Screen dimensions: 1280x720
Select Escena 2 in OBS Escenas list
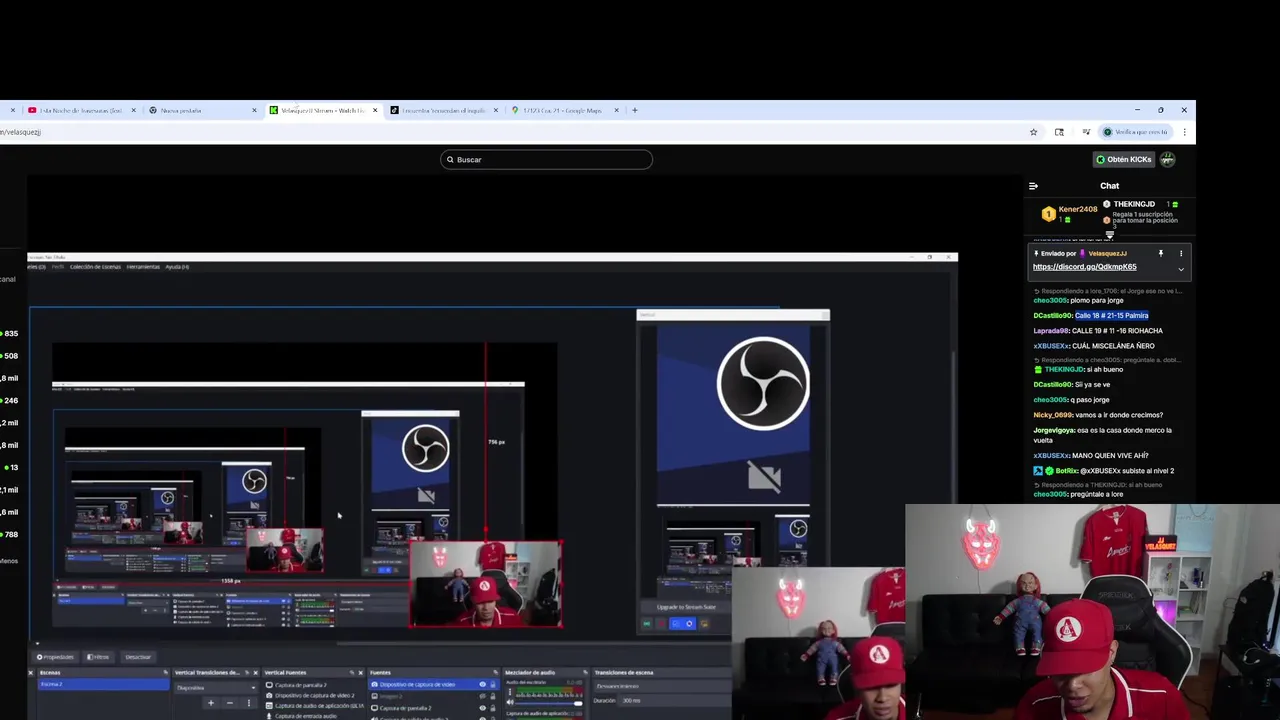103,684
